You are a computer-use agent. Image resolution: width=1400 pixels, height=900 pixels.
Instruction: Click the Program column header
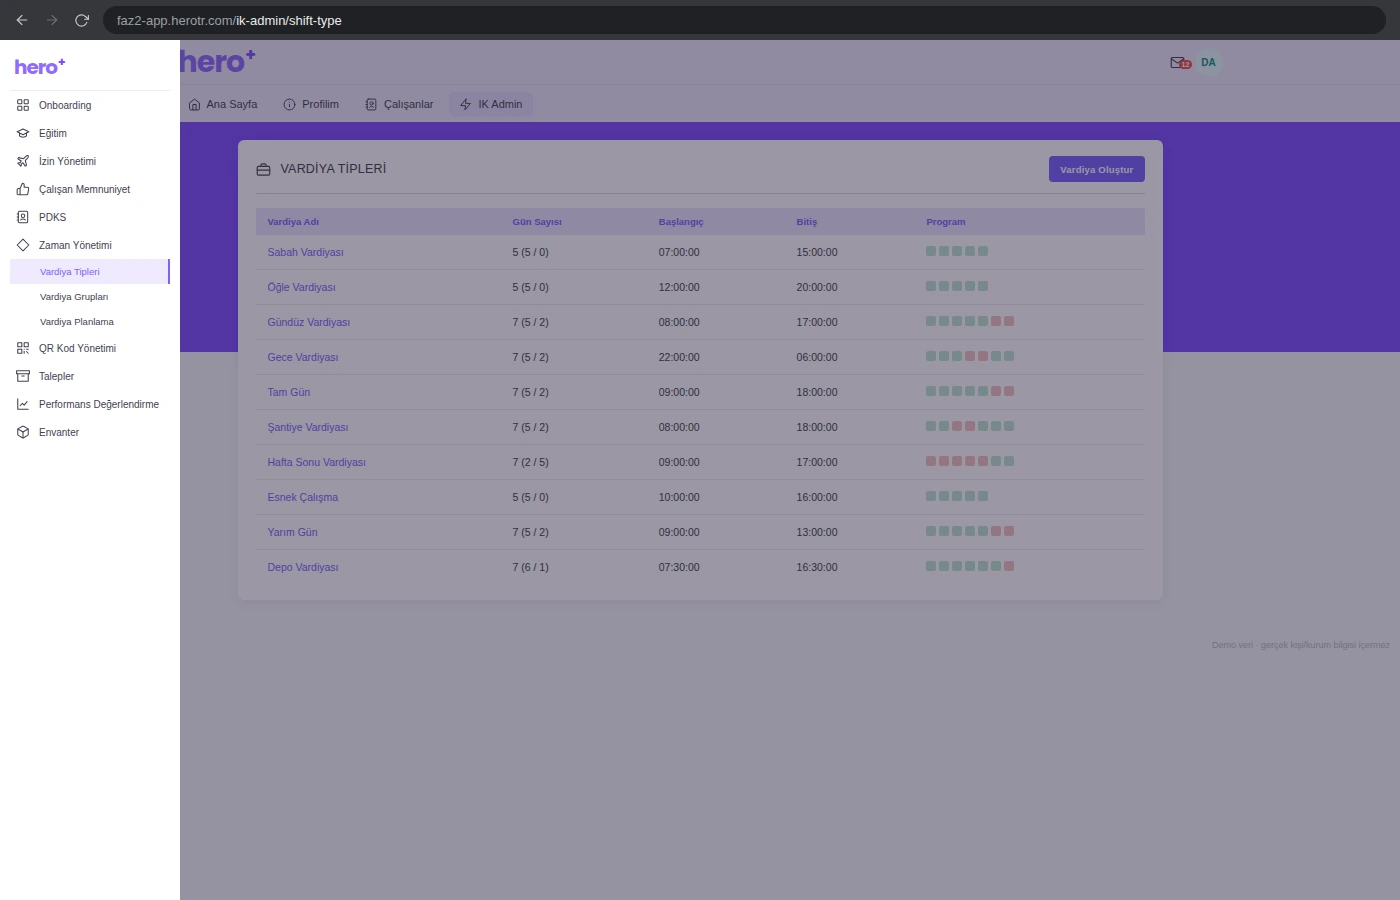pyautogui.click(x=945, y=222)
